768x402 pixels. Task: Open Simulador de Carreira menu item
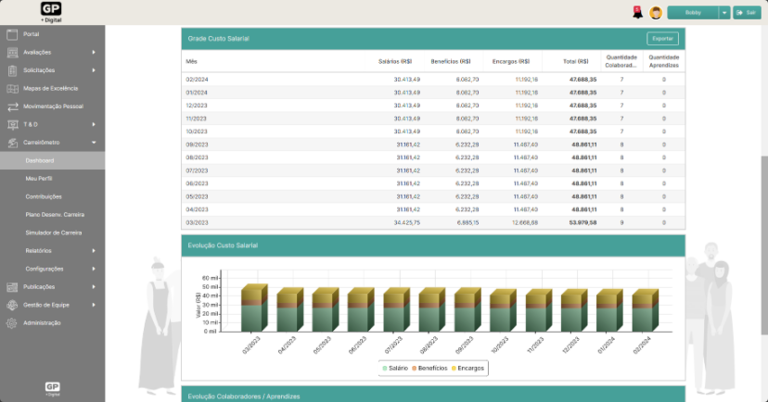coord(54,233)
